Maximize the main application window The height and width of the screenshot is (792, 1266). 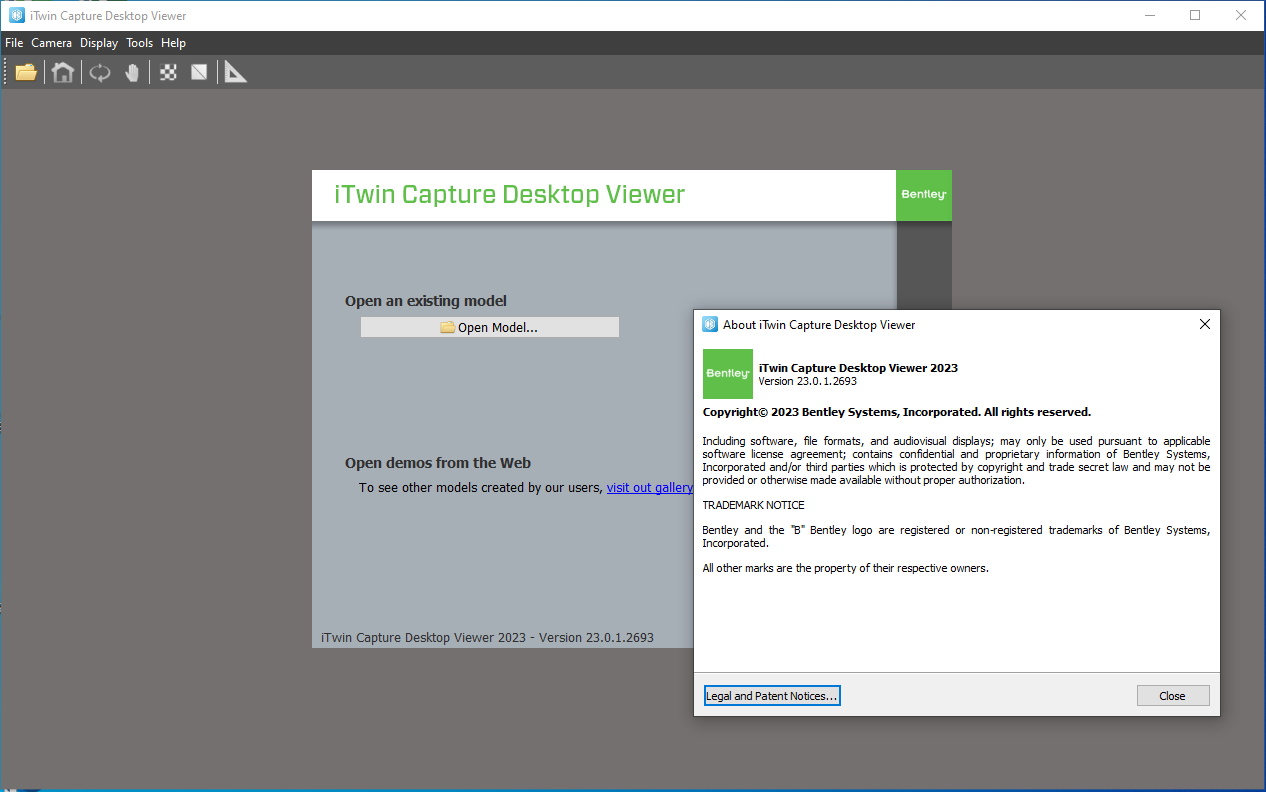tap(1195, 15)
